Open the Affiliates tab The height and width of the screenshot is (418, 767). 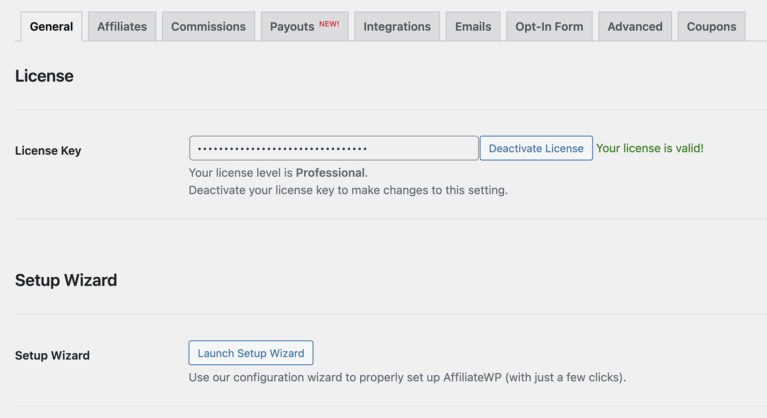122,27
